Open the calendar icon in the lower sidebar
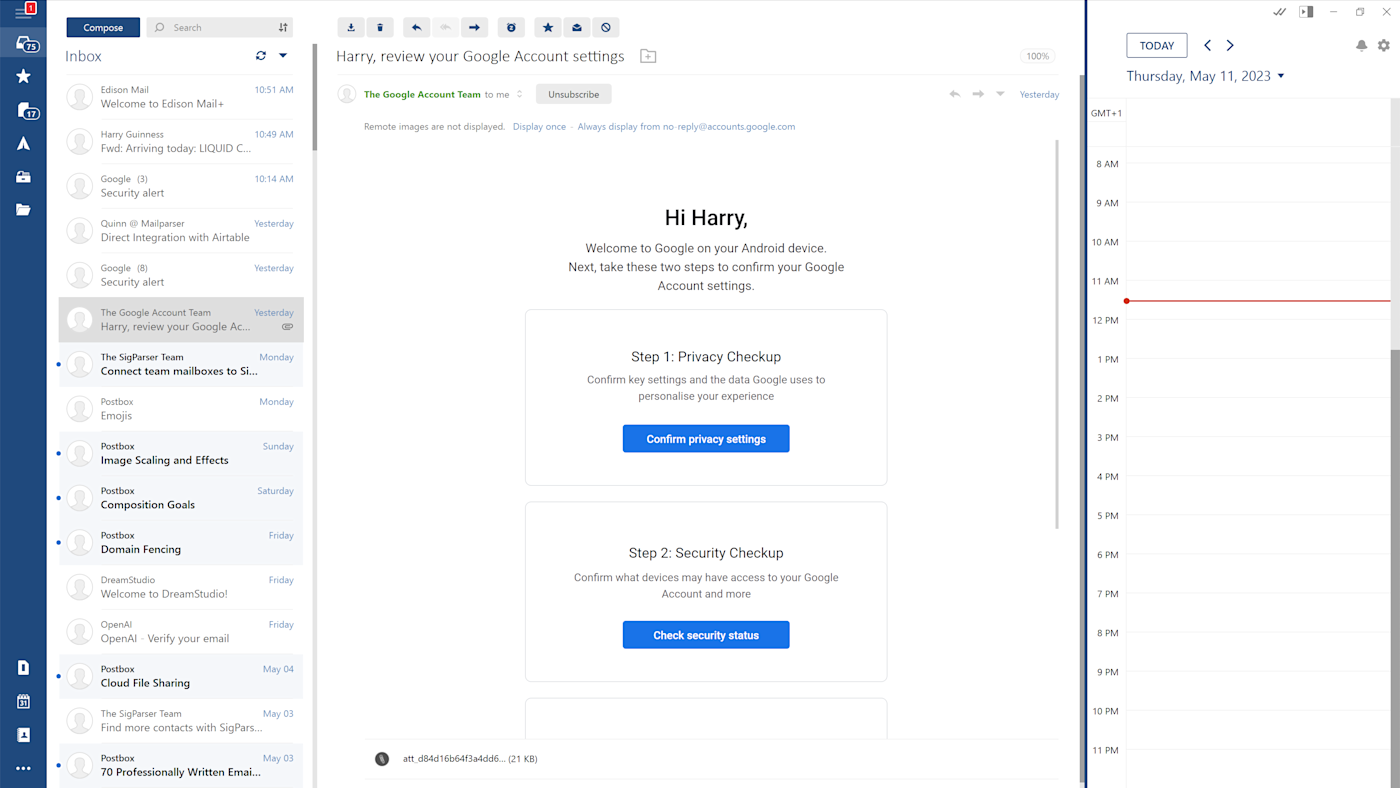1400x788 pixels. click(x=23, y=702)
